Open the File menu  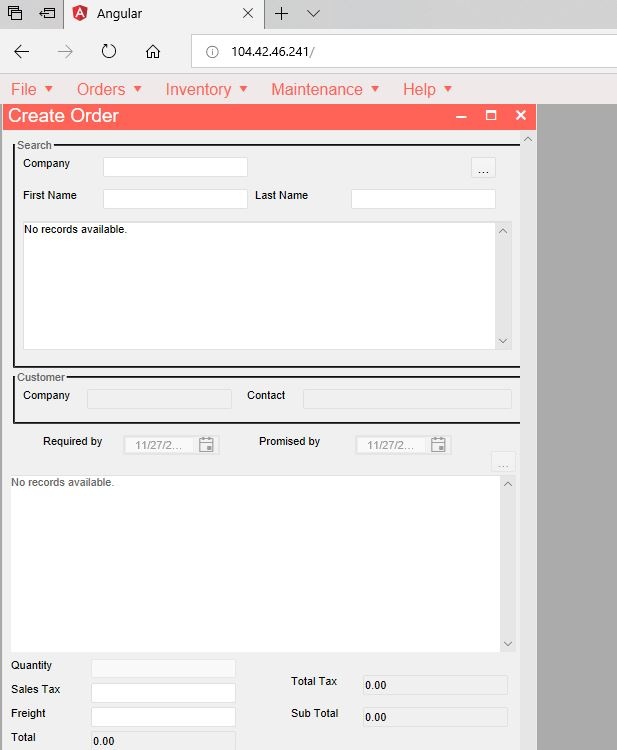pos(32,89)
